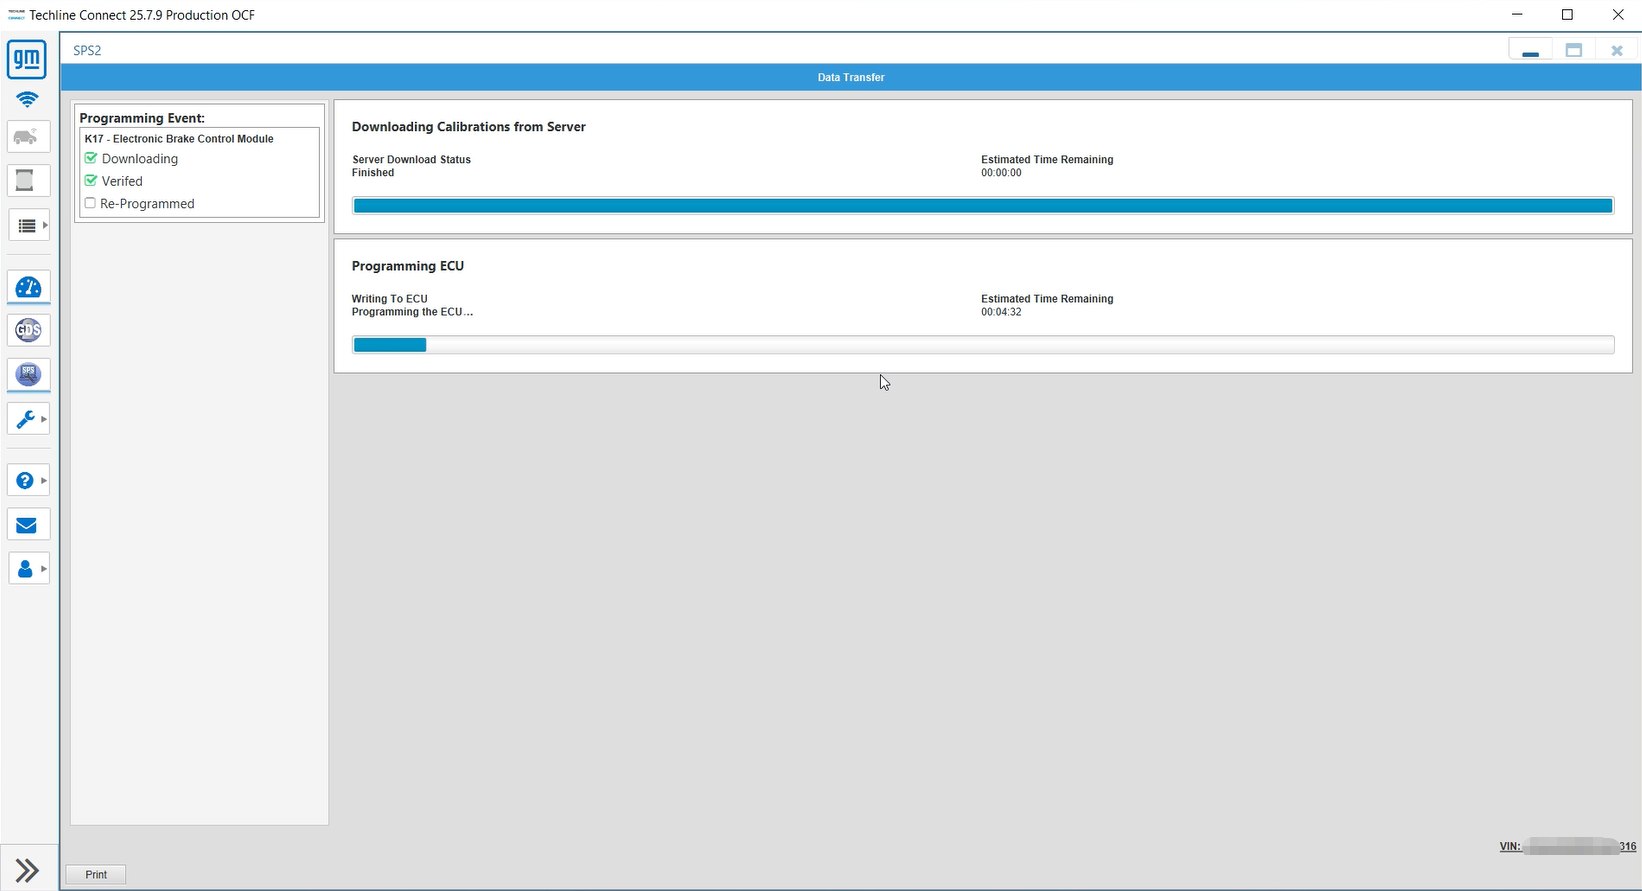Open the SPS programming icon
This screenshot has width=1642, height=891.
[x=28, y=375]
